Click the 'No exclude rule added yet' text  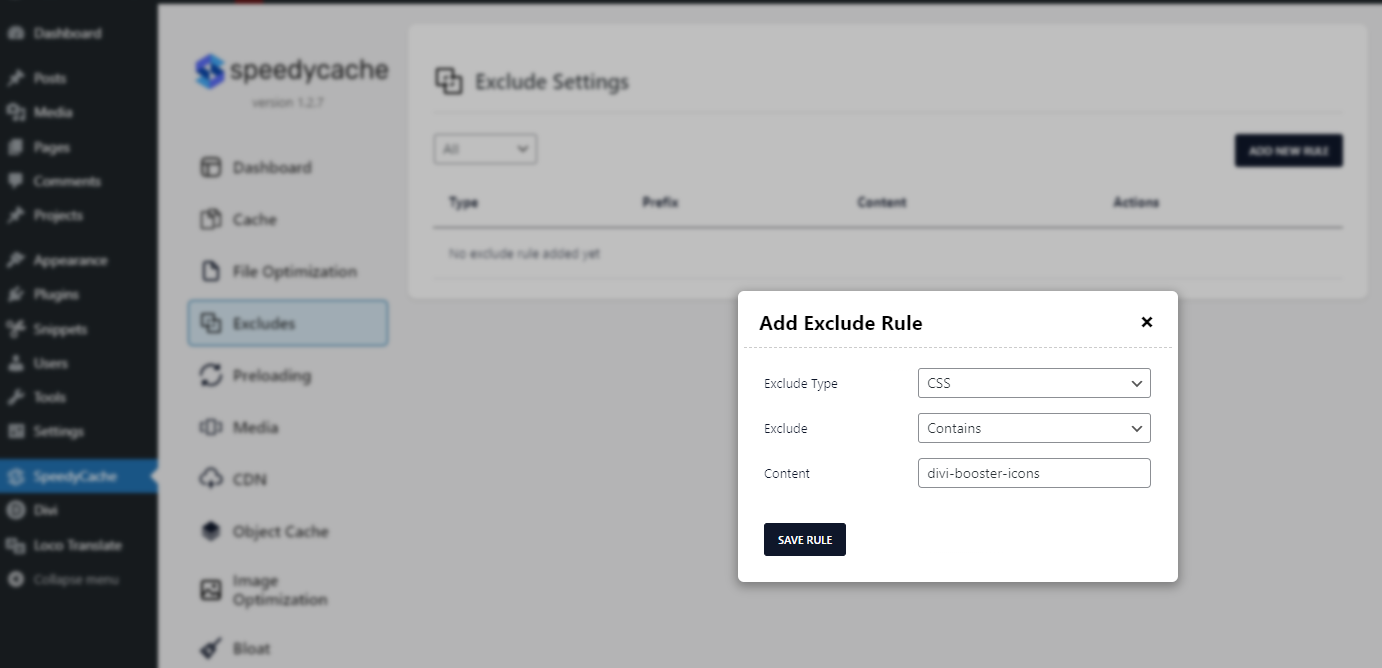click(524, 254)
